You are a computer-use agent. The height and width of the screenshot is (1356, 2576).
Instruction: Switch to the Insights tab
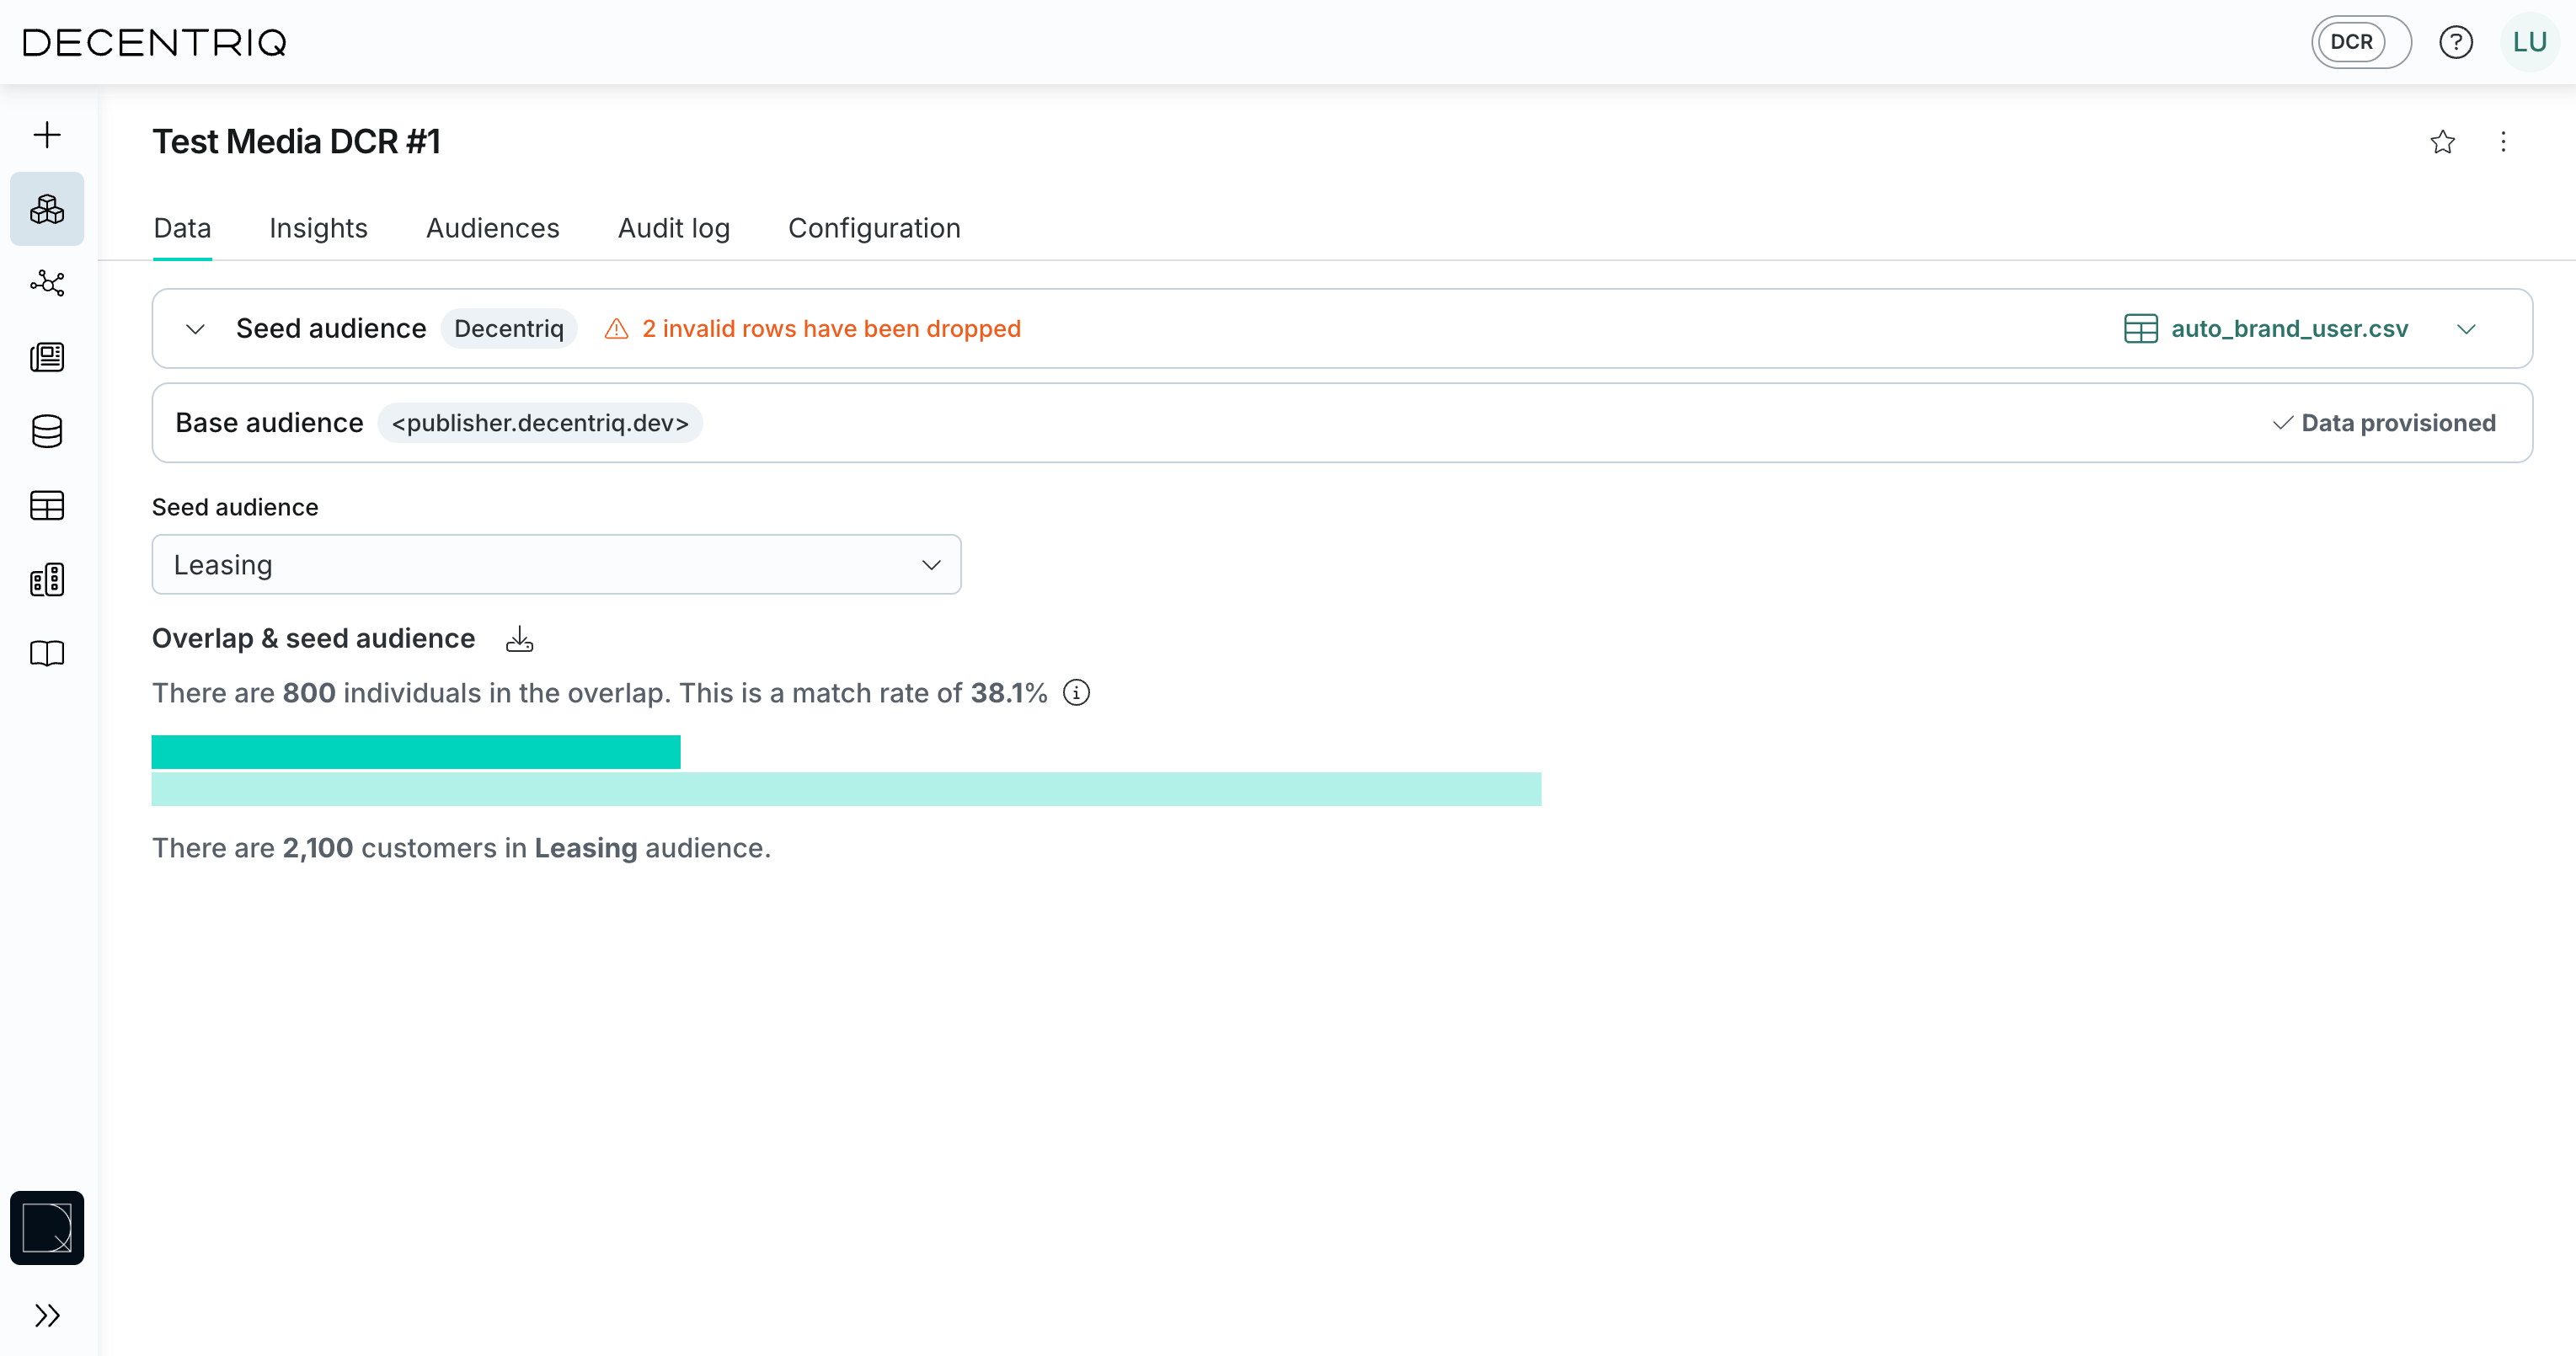[318, 229]
